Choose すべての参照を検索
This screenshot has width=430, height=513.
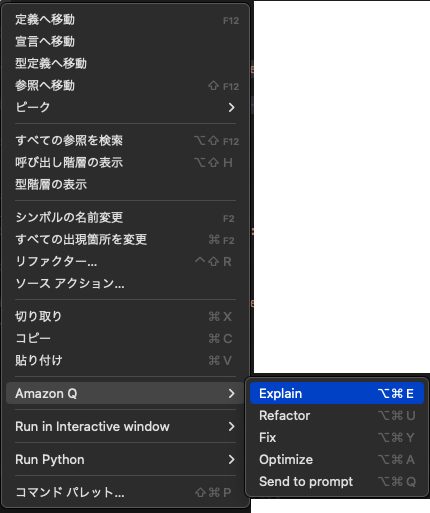[x=125, y=141]
